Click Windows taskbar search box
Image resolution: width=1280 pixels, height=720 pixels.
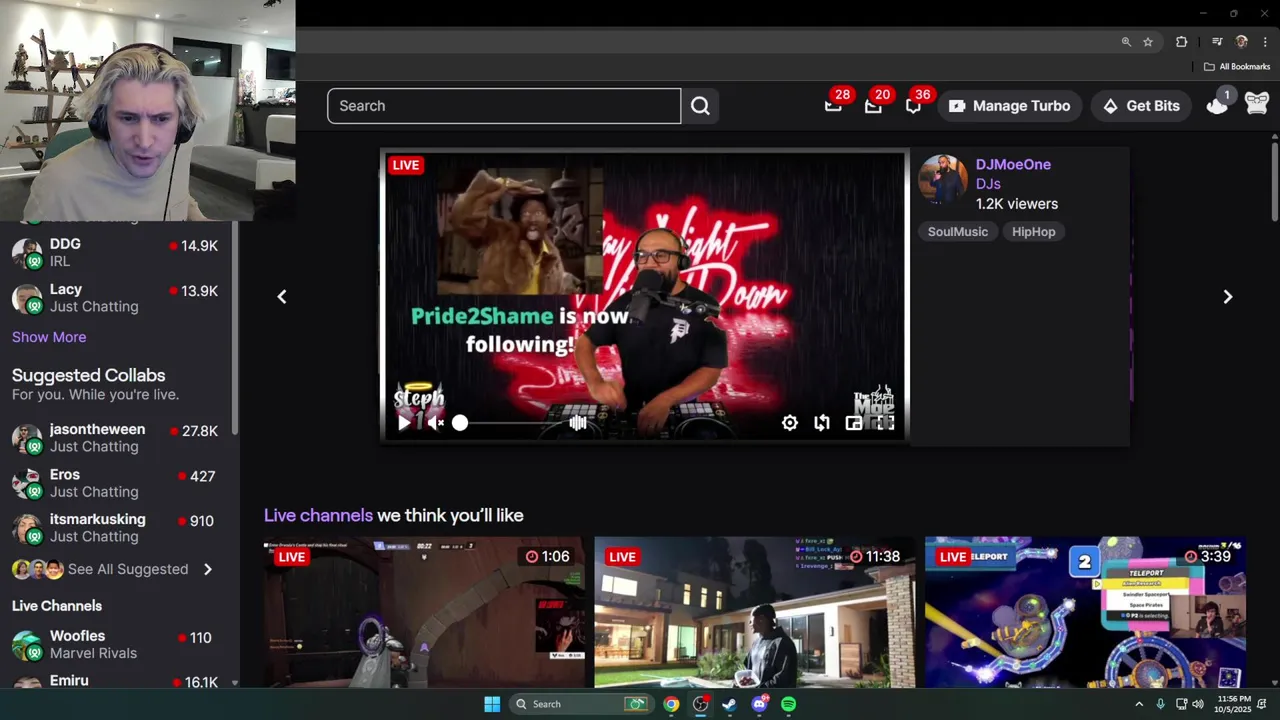(x=581, y=704)
